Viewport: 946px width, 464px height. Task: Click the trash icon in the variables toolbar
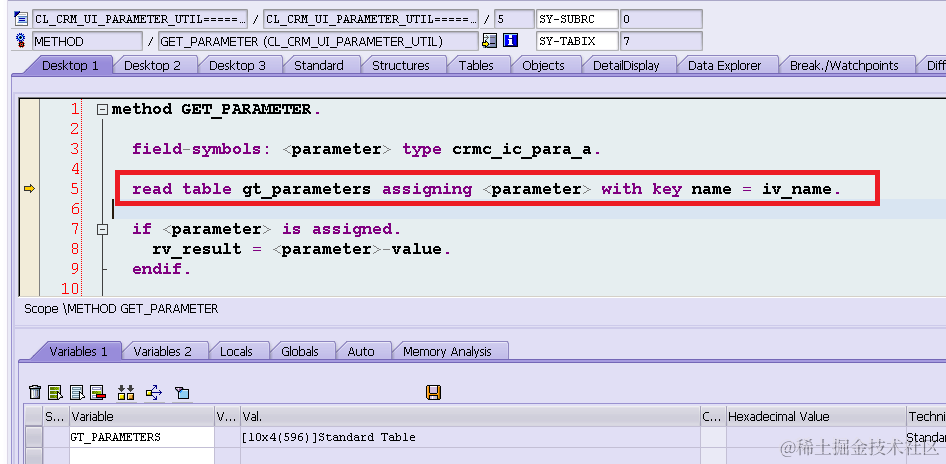click(x=35, y=393)
